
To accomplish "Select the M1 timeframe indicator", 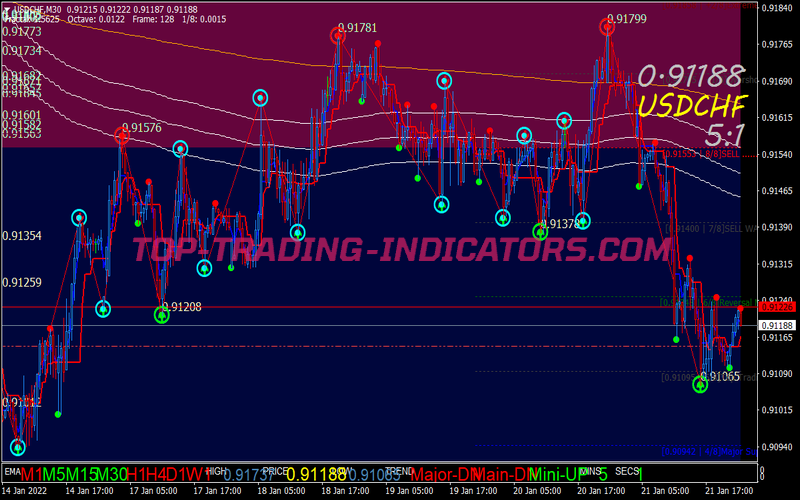I will pos(32,474).
